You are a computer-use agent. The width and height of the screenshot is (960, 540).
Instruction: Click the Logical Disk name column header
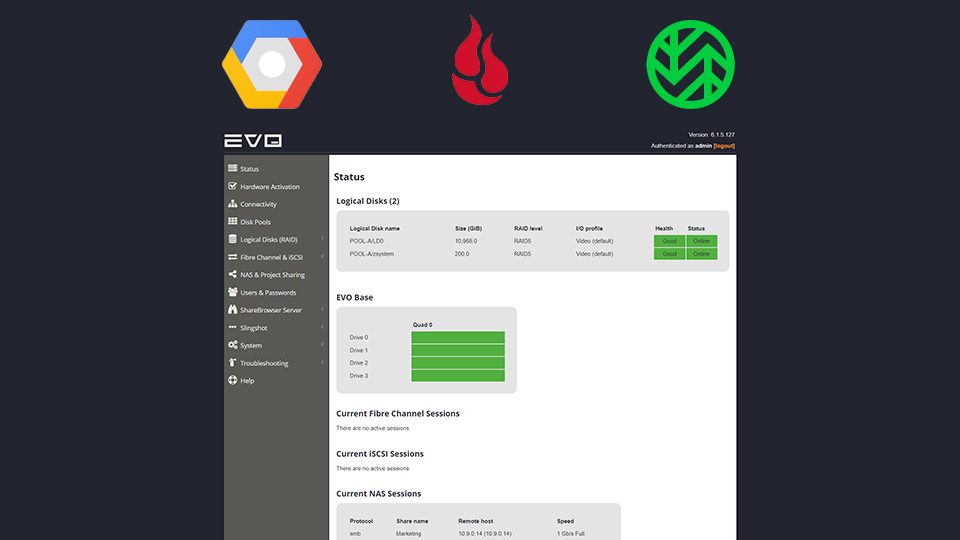[x=375, y=228]
